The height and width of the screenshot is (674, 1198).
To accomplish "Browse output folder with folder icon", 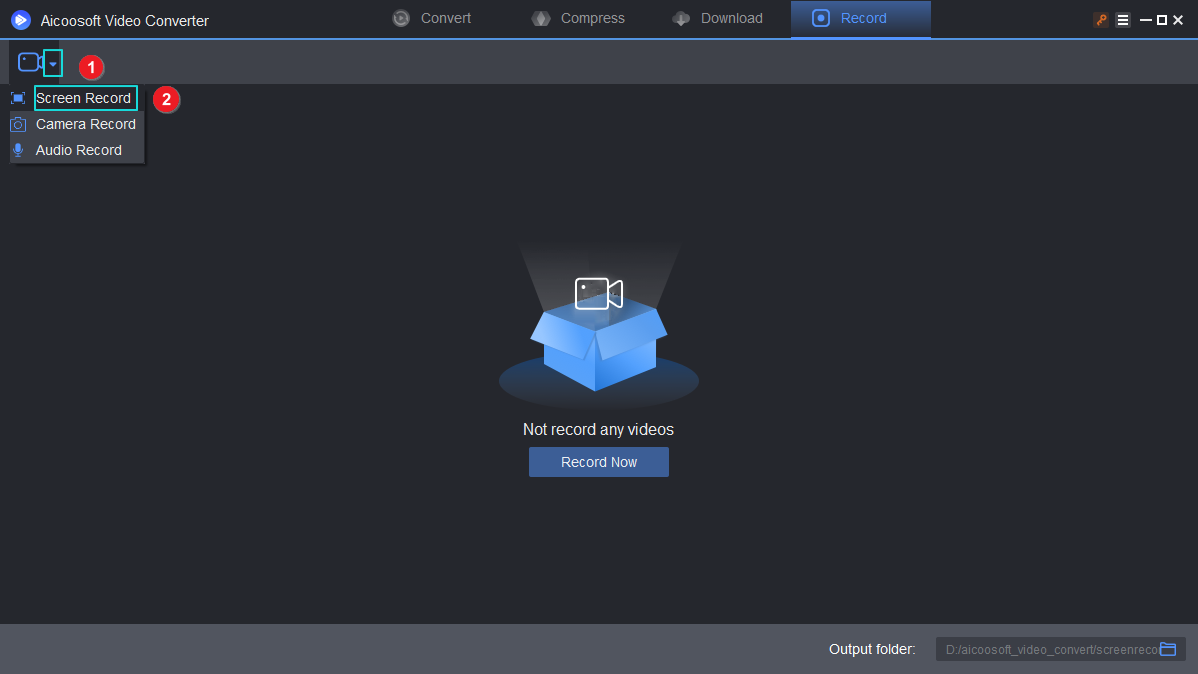I will pyautogui.click(x=1168, y=649).
